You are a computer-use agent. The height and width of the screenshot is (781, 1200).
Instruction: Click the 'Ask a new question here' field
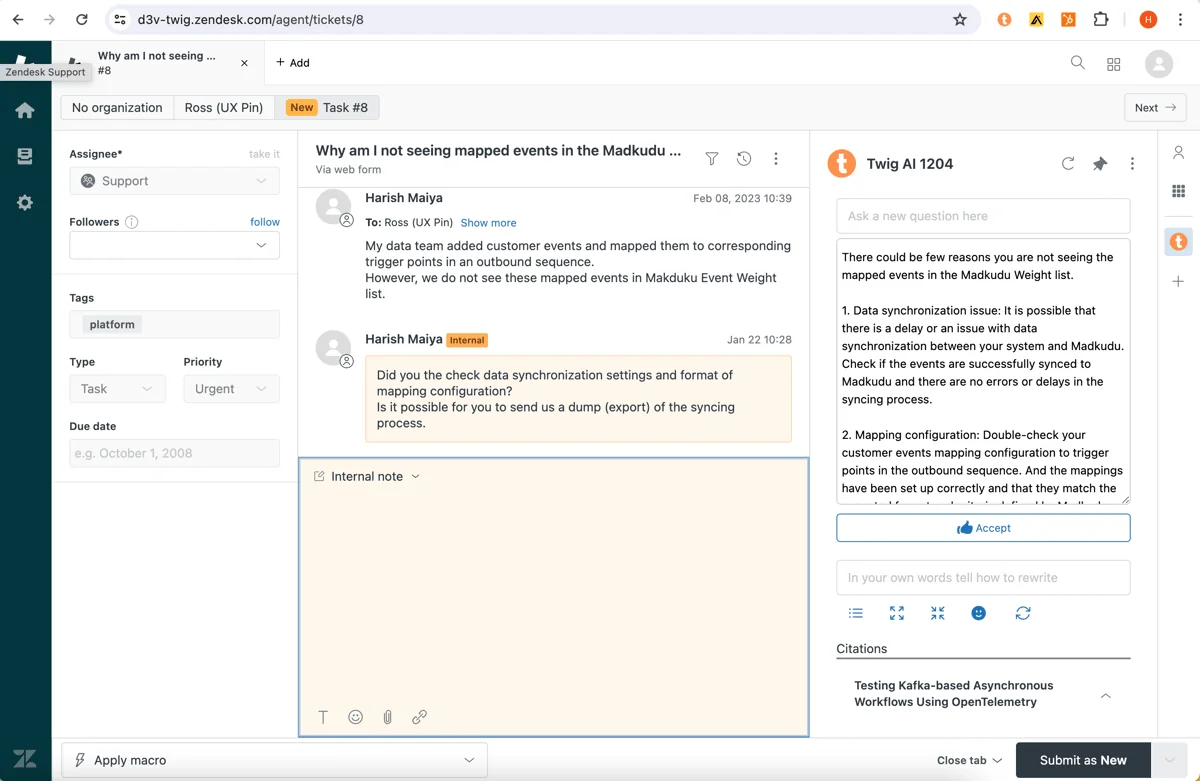tap(983, 216)
